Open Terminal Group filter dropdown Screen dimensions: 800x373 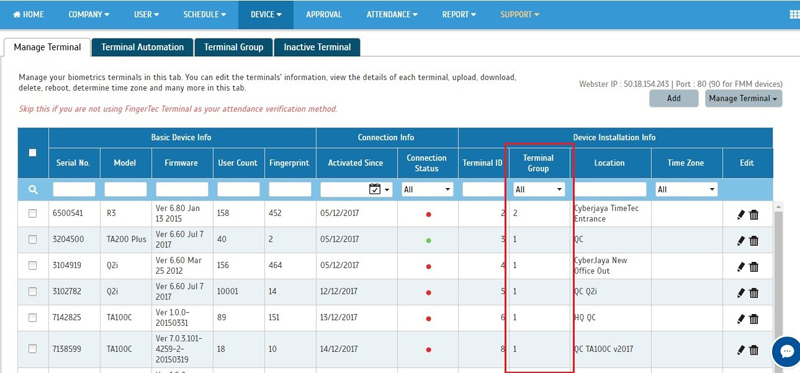point(539,189)
